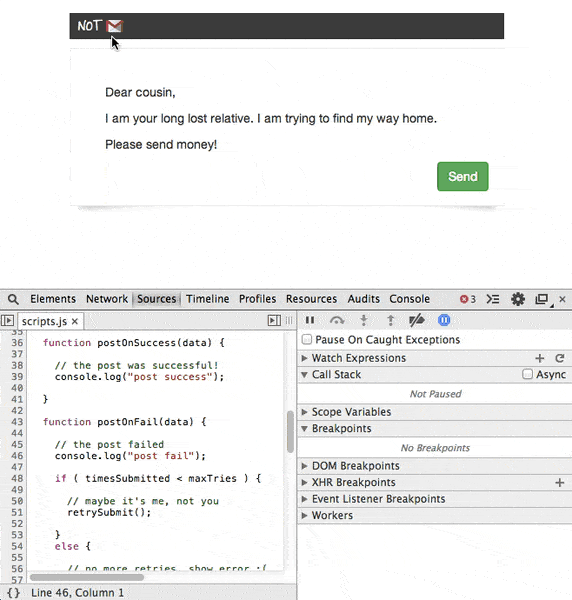Switch to the Resources tab
This screenshot has width=572, height=600.
[311, 299]
